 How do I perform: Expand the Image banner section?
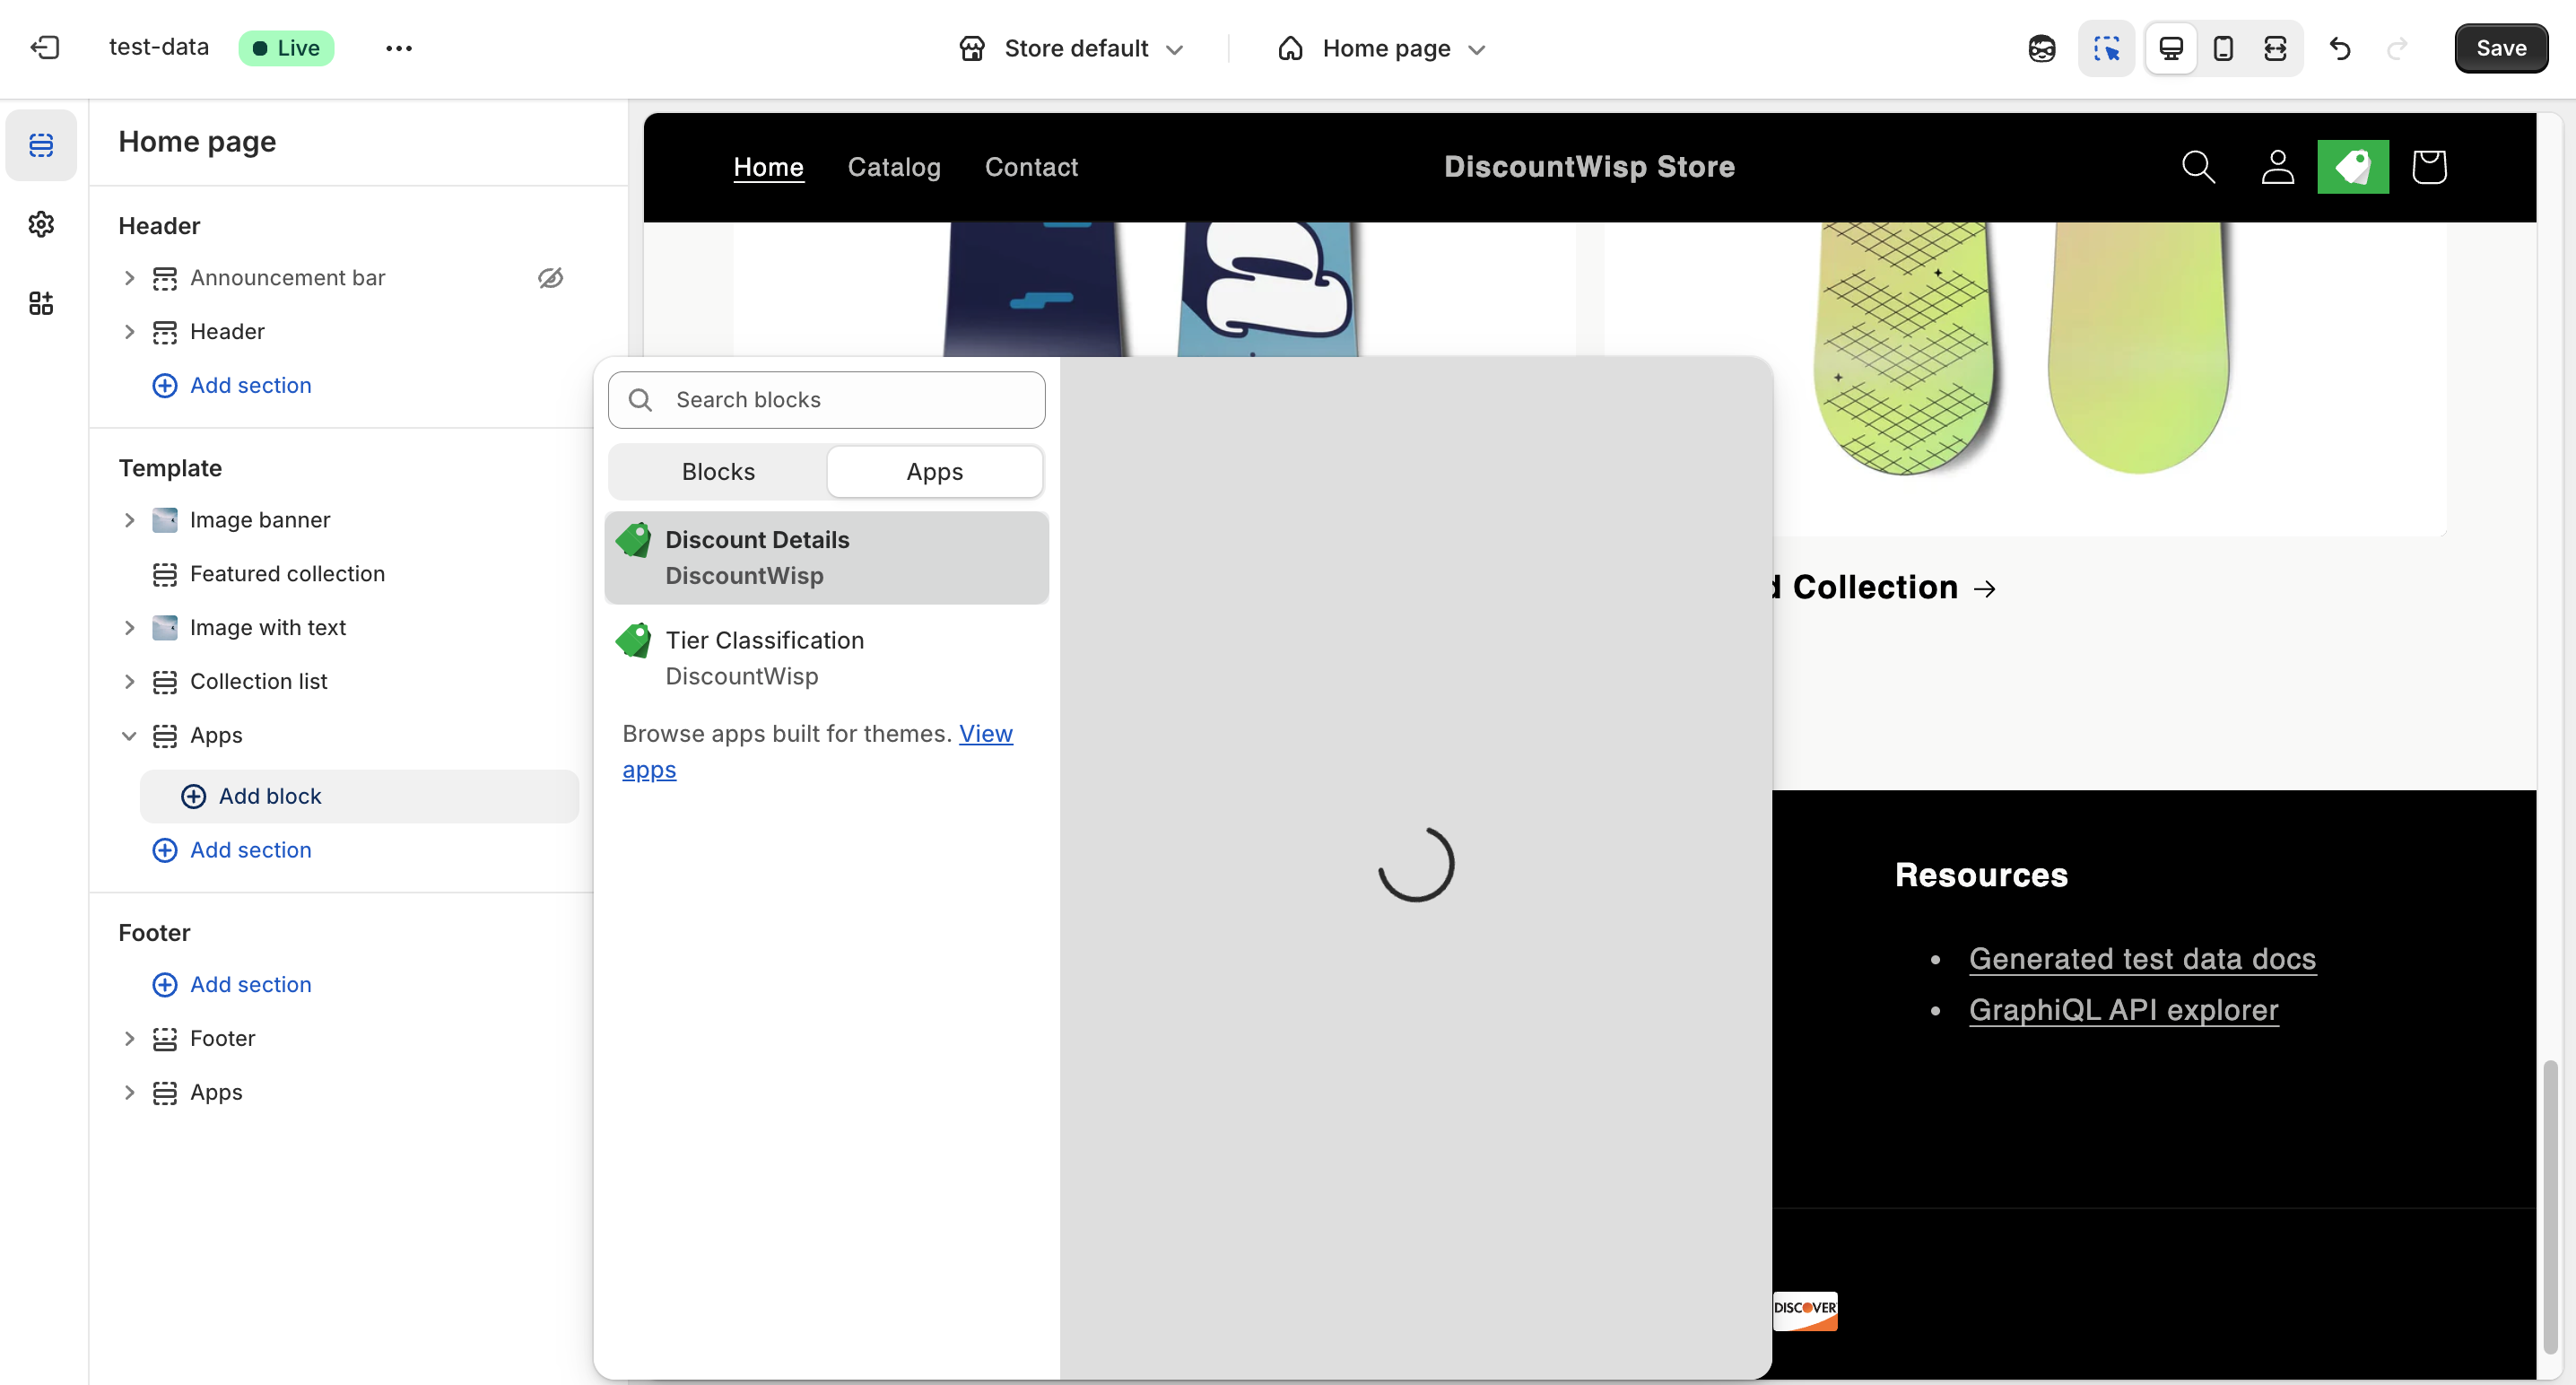click(129, 520)
